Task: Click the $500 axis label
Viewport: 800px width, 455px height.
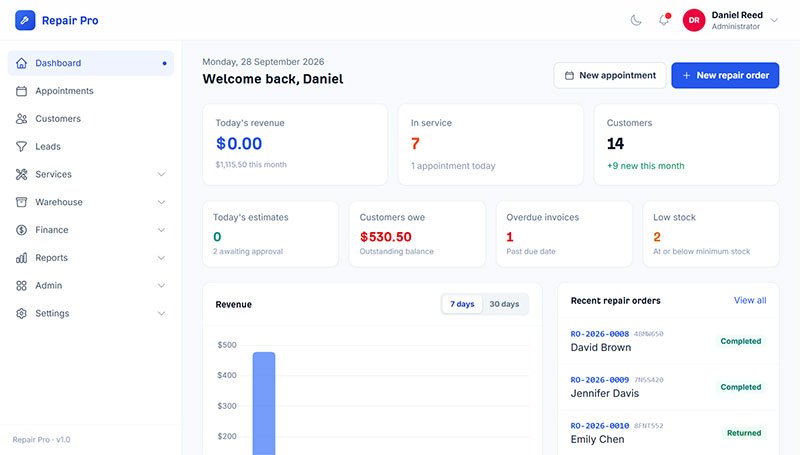Action: coord(227,345)
